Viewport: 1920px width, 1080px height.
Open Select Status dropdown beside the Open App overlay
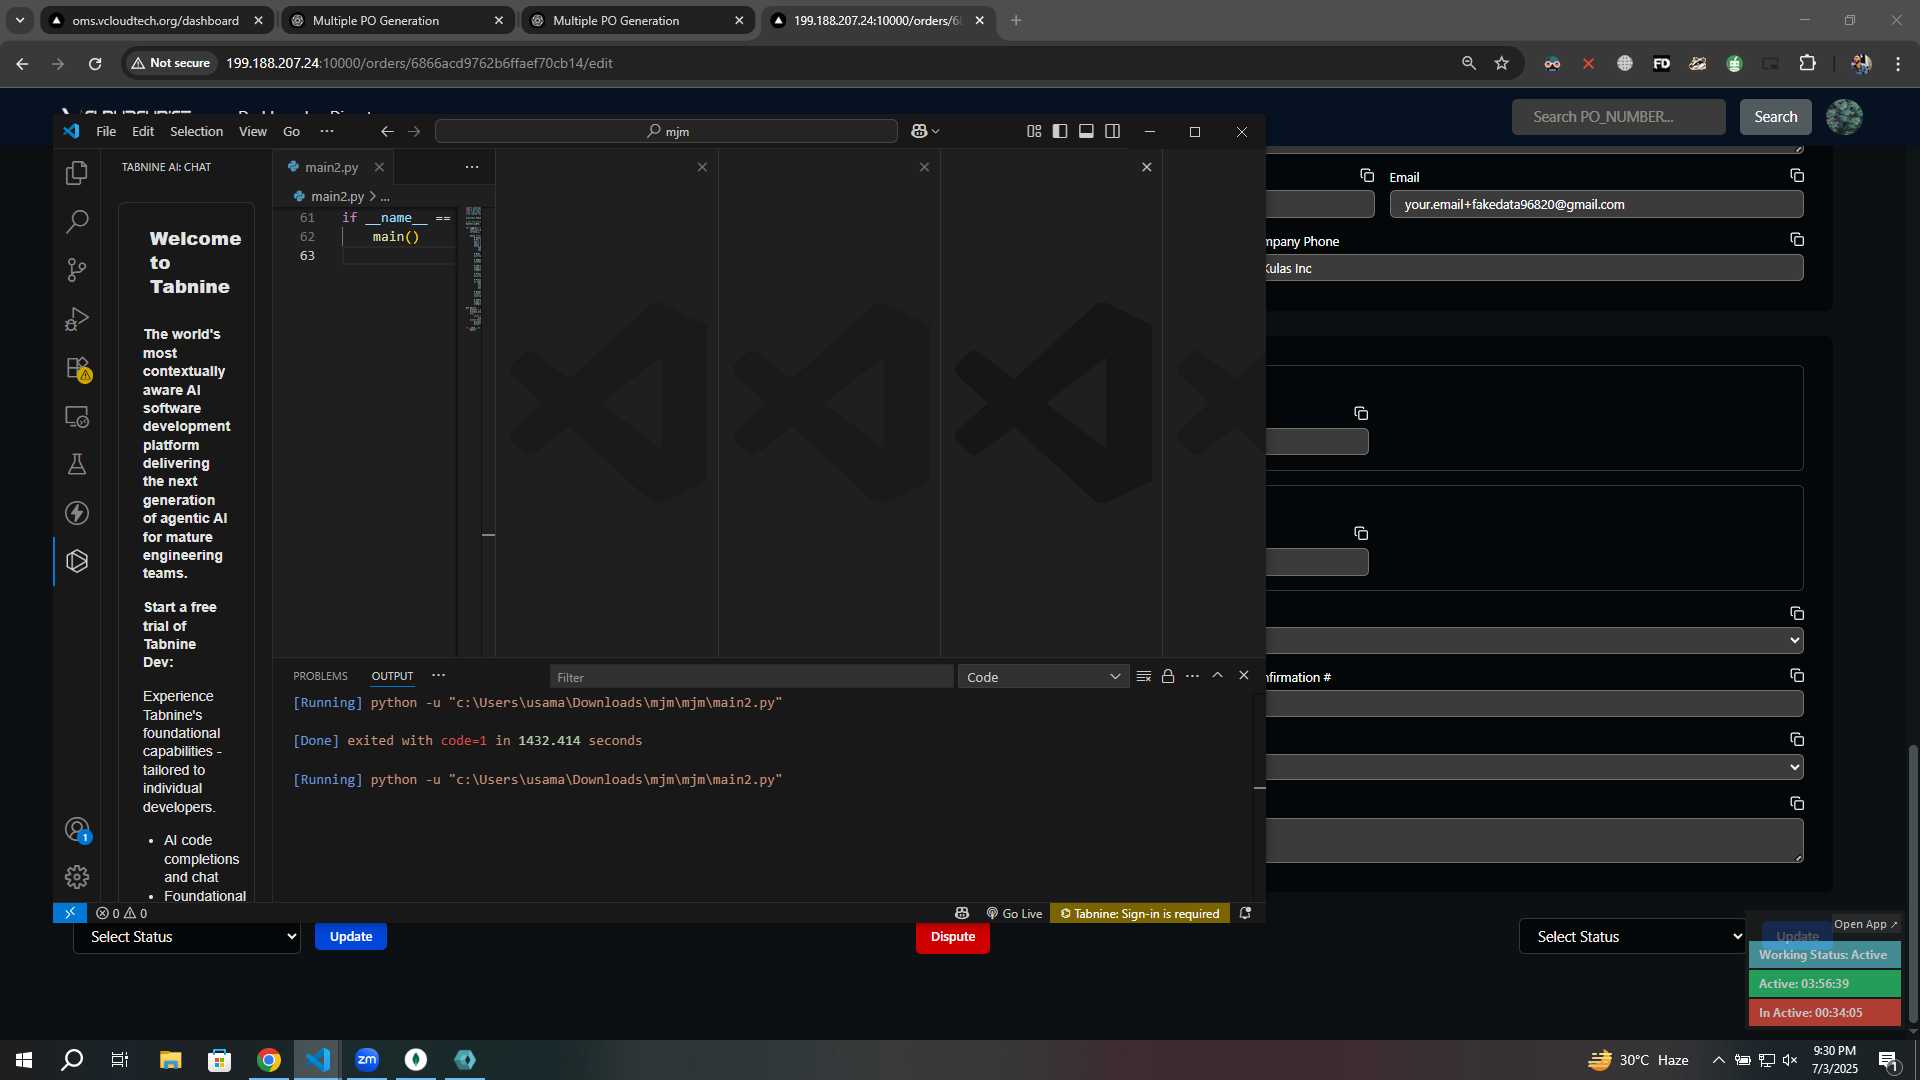click(1632, 937)
